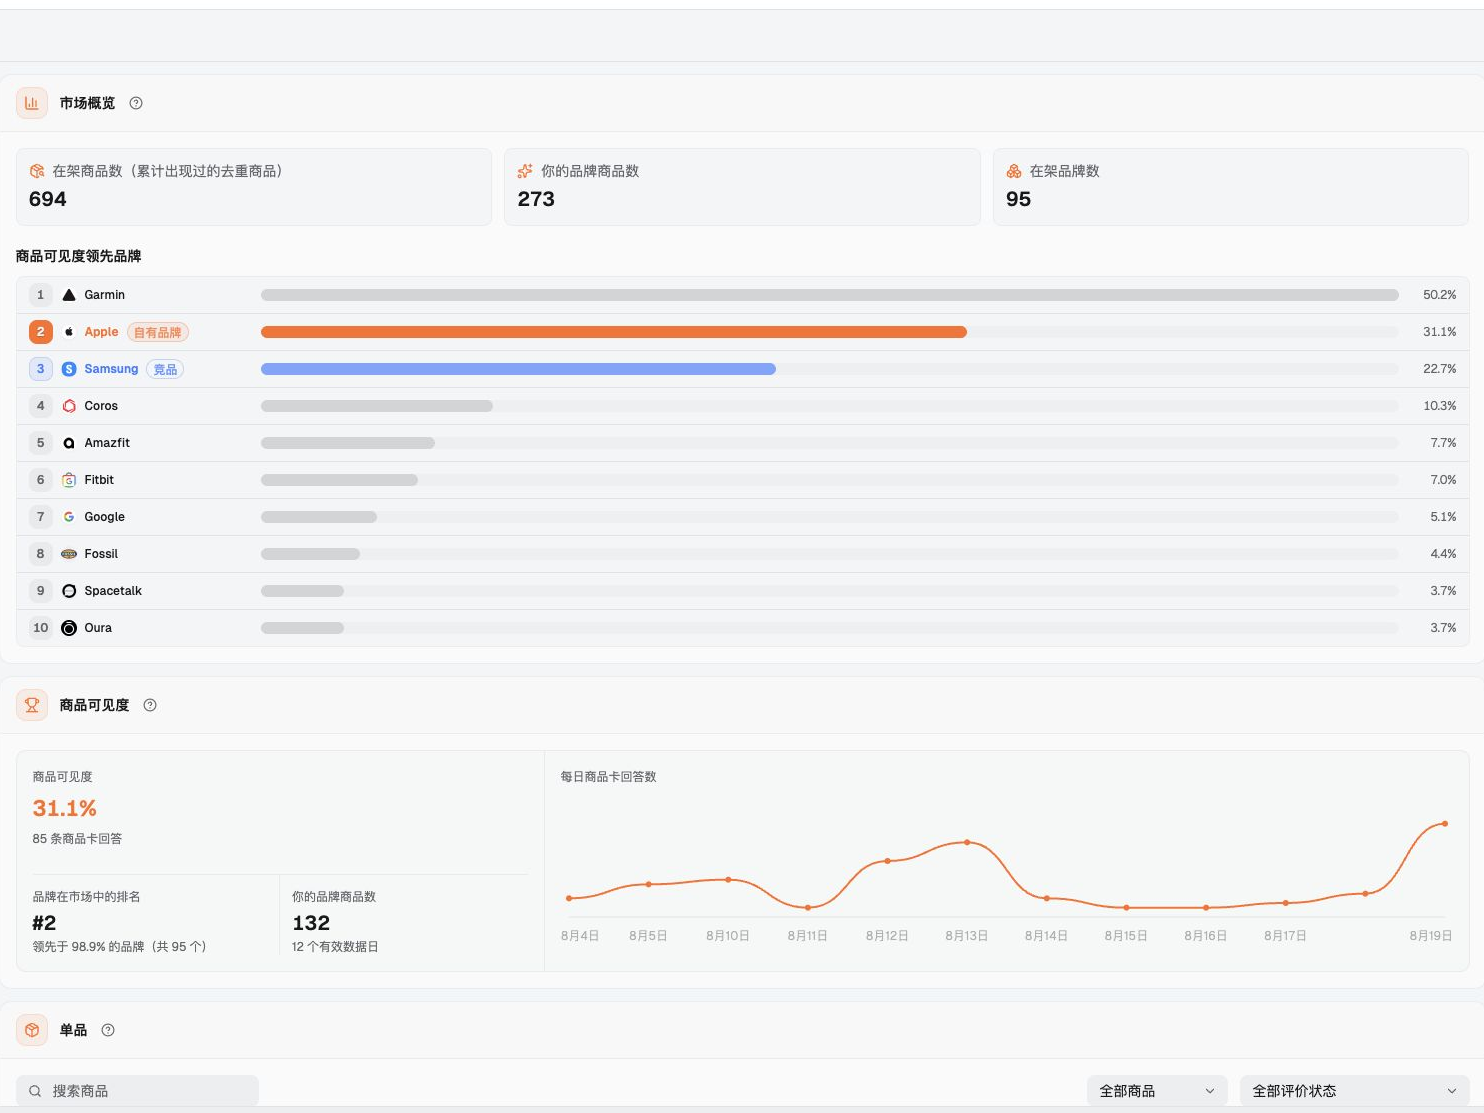
Task: Click the 4.4% value for Fossil
Action: (x=1443, y=554)
